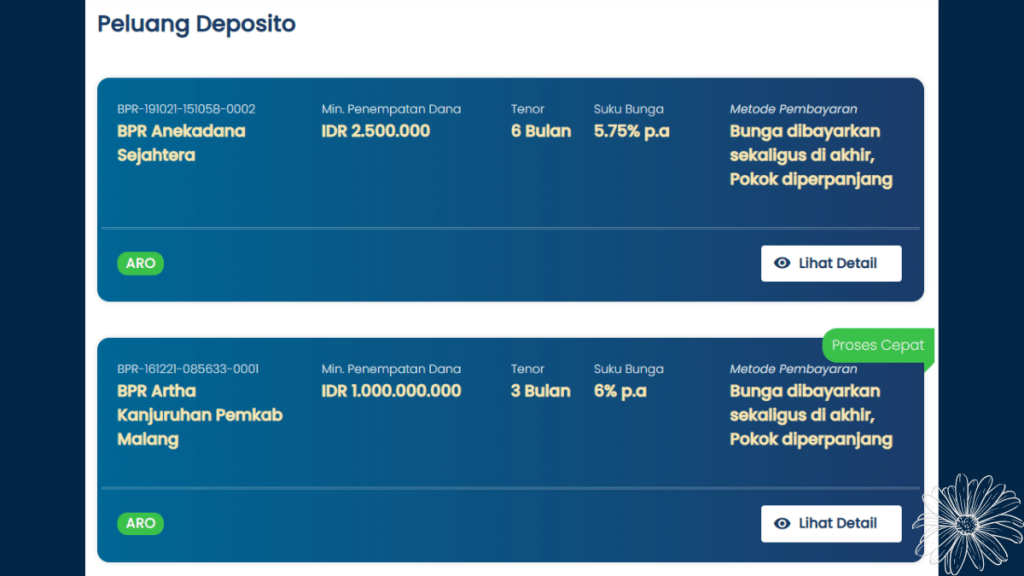Image resolution: width=1024 pixels, height=576 pixels.
Task: Open Lihat Detail for BPR Artha Kanjuruhan
Action: pos(831,523)
